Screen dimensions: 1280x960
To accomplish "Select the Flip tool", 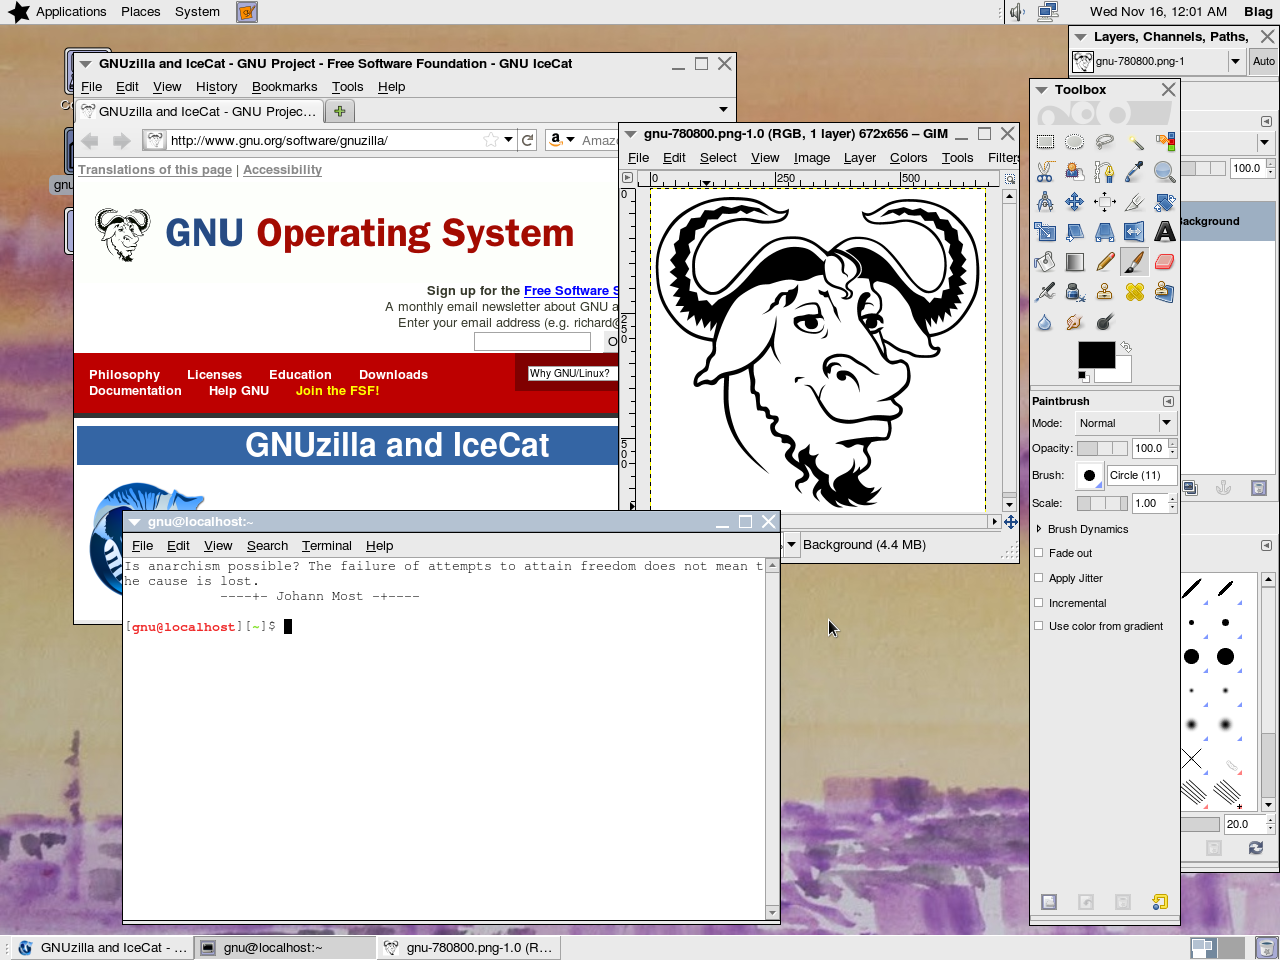I will coord(1134,232).
